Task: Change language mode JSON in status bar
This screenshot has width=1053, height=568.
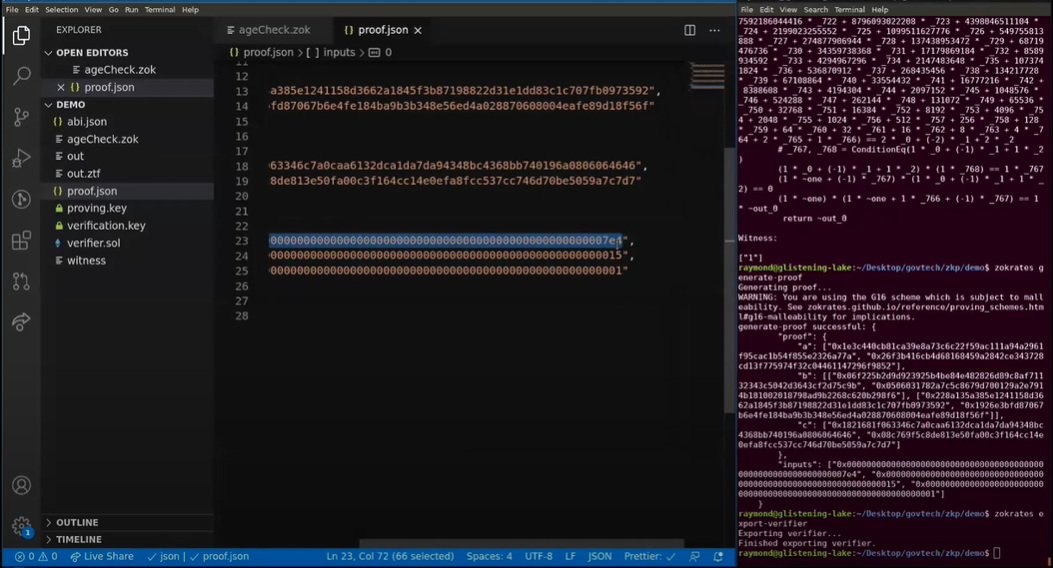Action: coord(600,557)
